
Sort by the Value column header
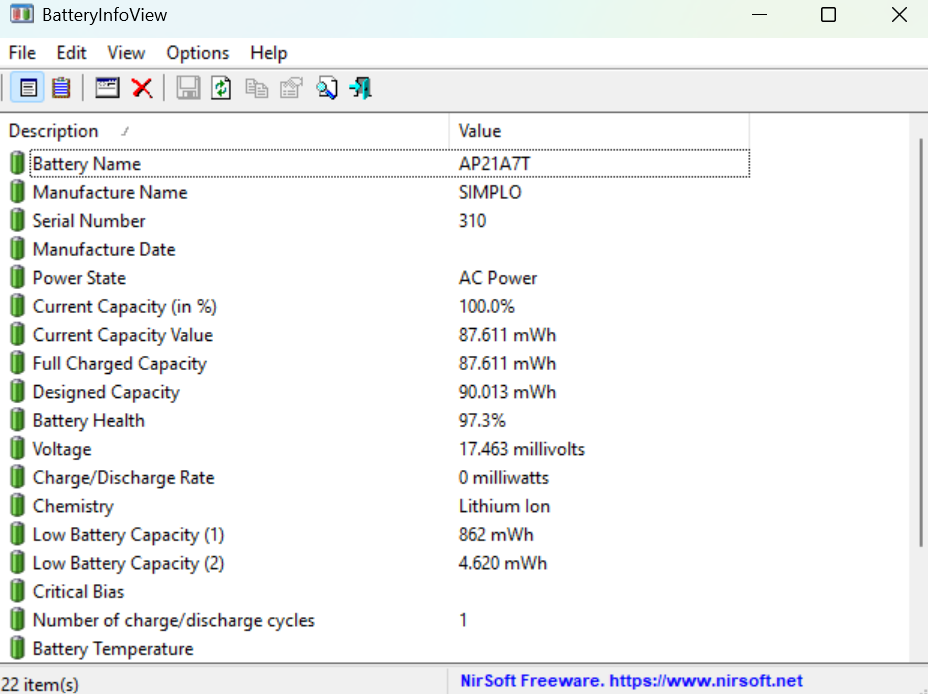[x=599, y=131]
